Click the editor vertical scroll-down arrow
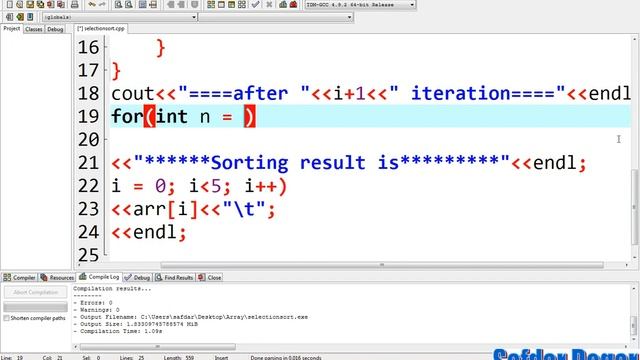Screen dimensions: 640x360 (635, 257)
